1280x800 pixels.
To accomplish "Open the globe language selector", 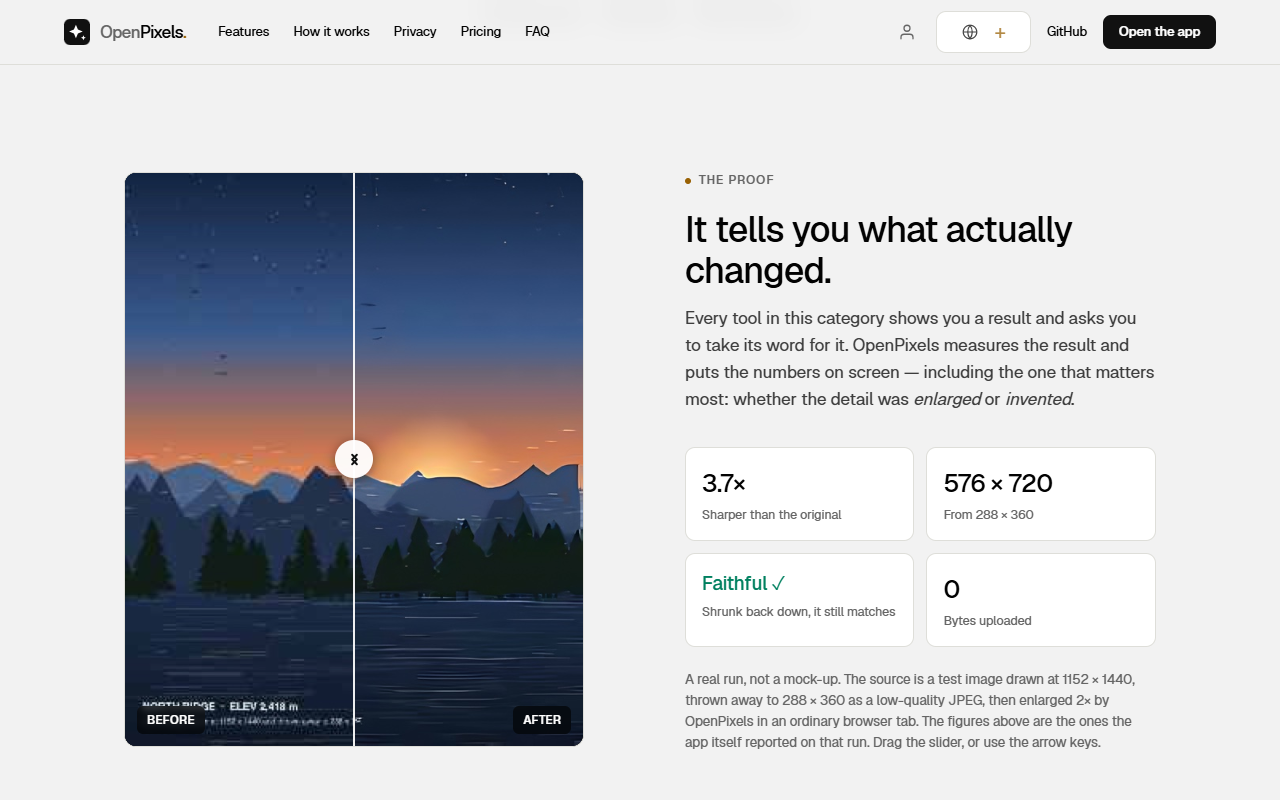I will click(983, 32).
